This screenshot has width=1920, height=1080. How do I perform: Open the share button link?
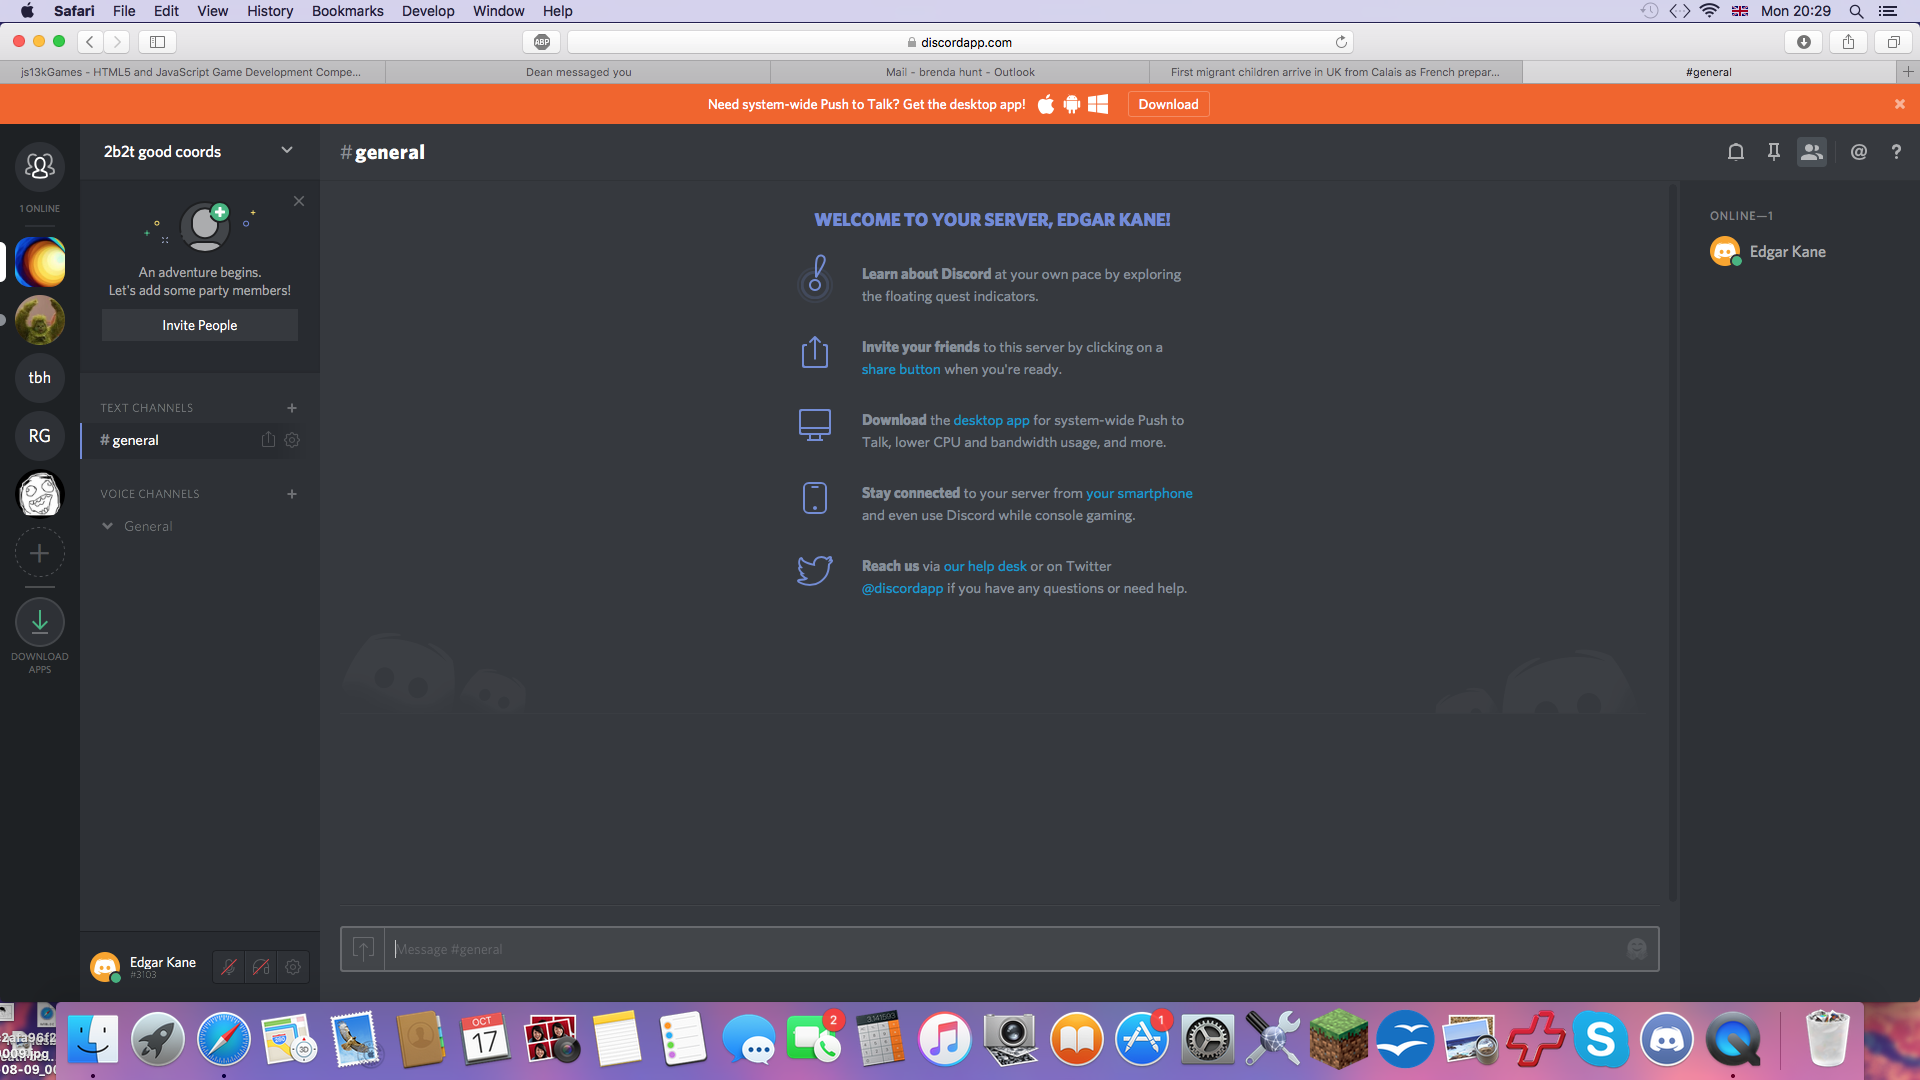(x=901, y=369)
